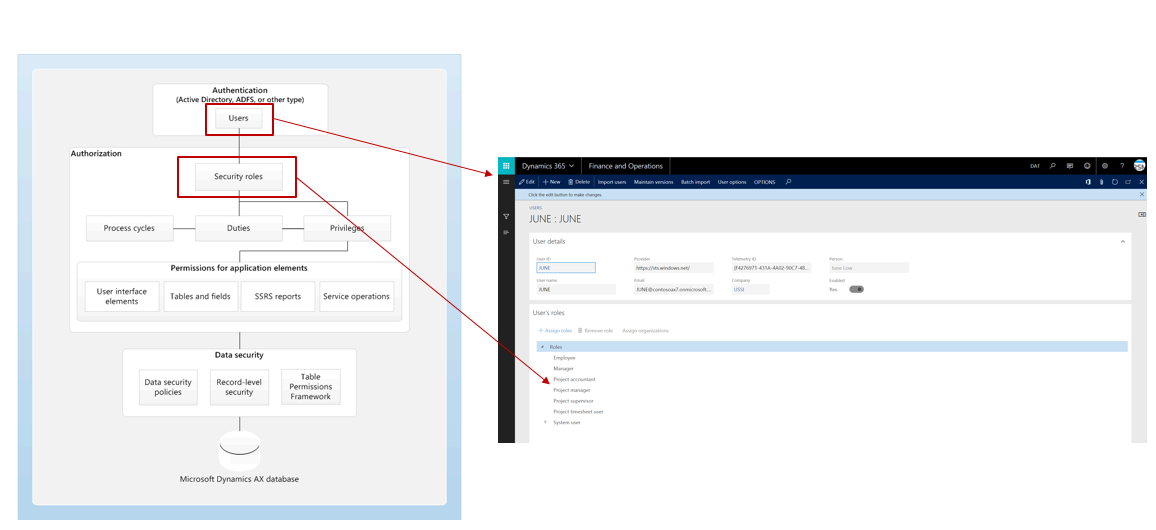Screen dimensions: 1156x530
Task: Open the messages icon in the header
Action: [x=1070, y=166]
